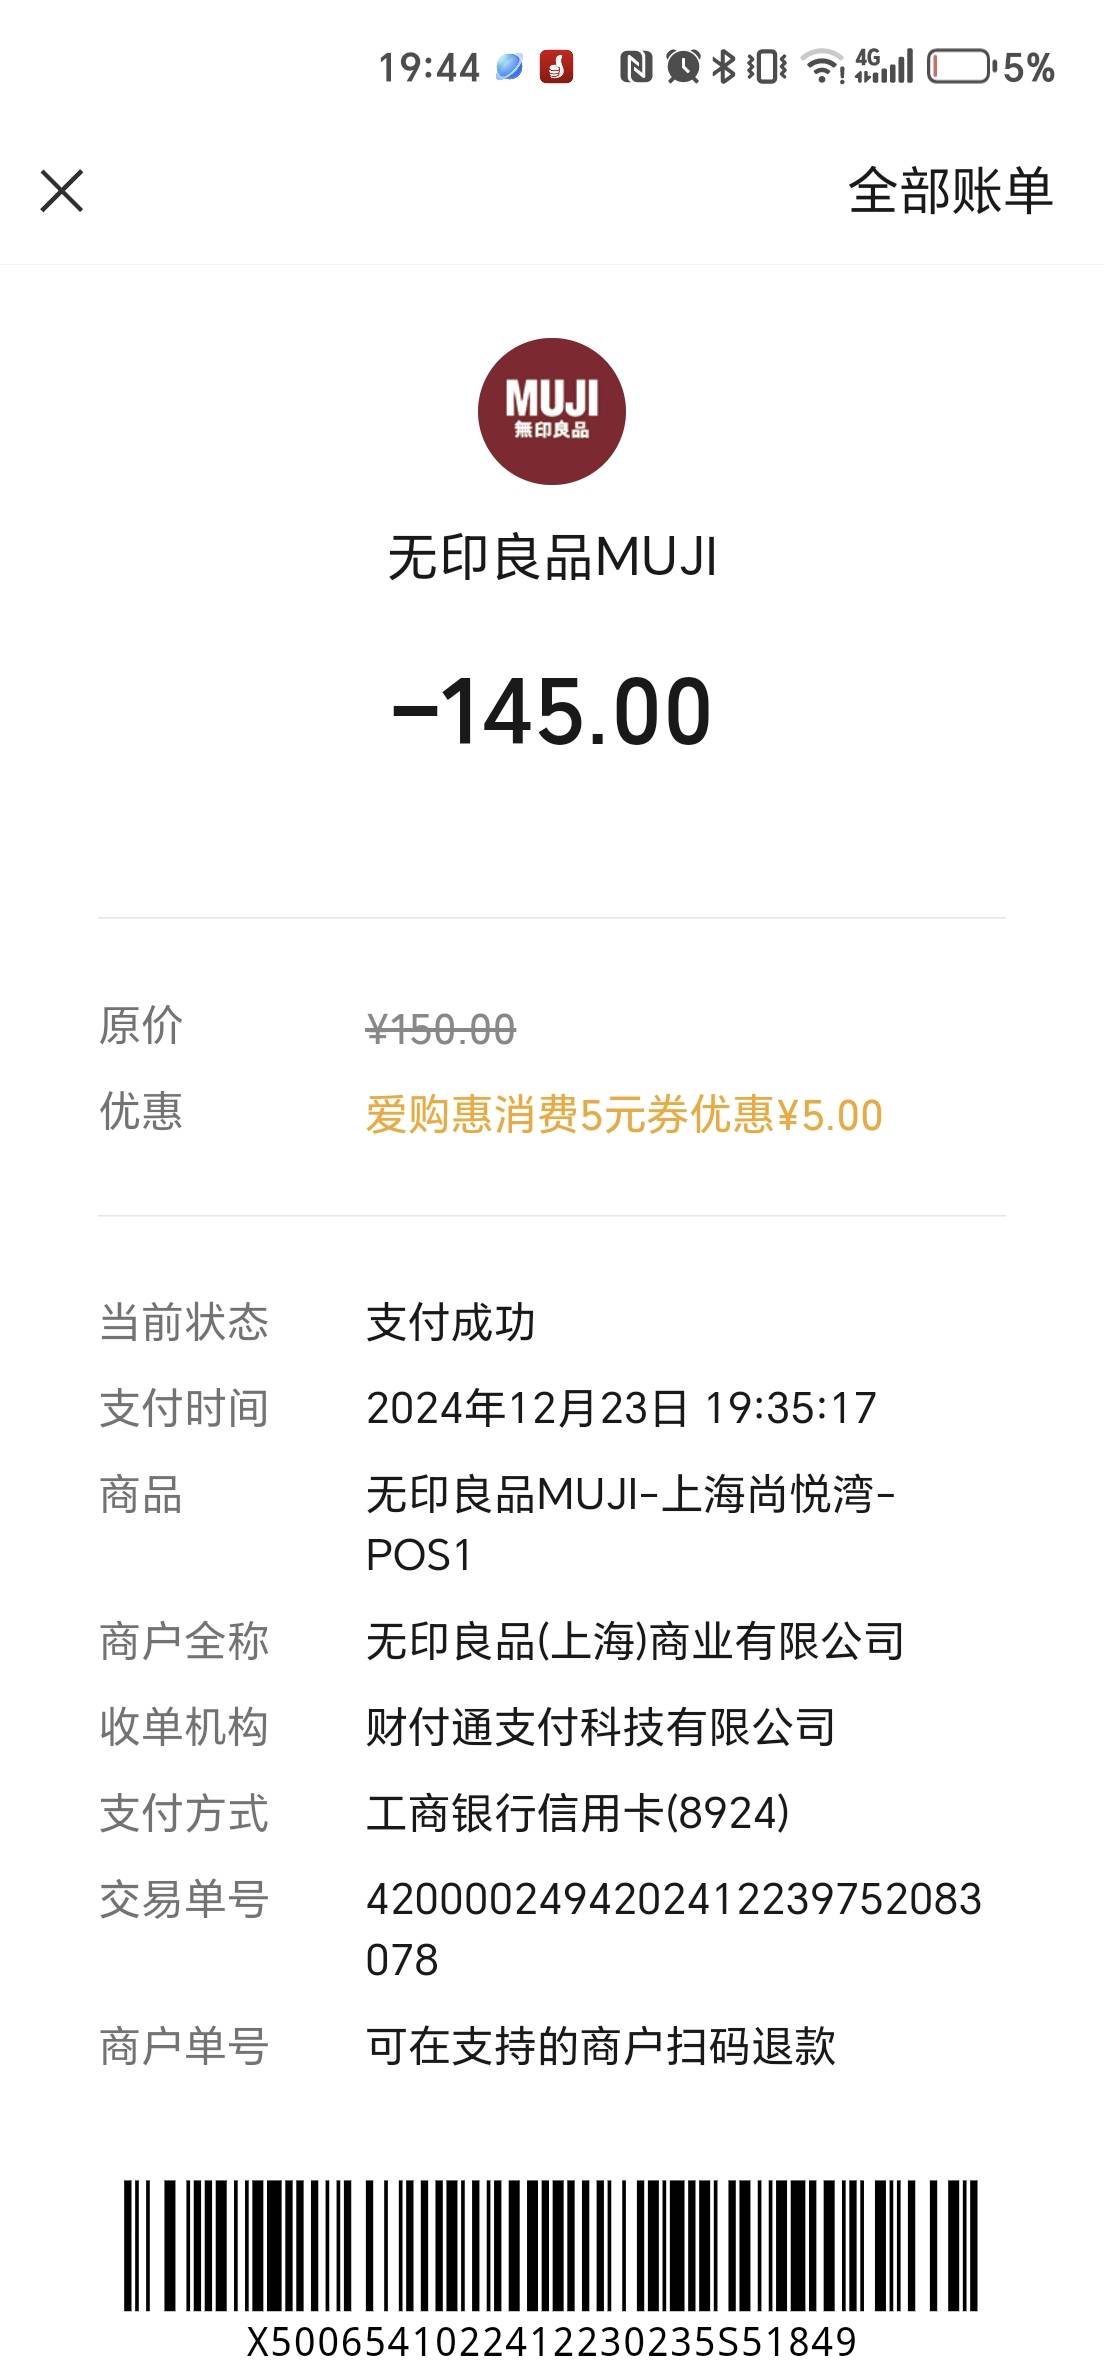
Task: Tap the Bluetooth status icon
Action: (723, 67)
